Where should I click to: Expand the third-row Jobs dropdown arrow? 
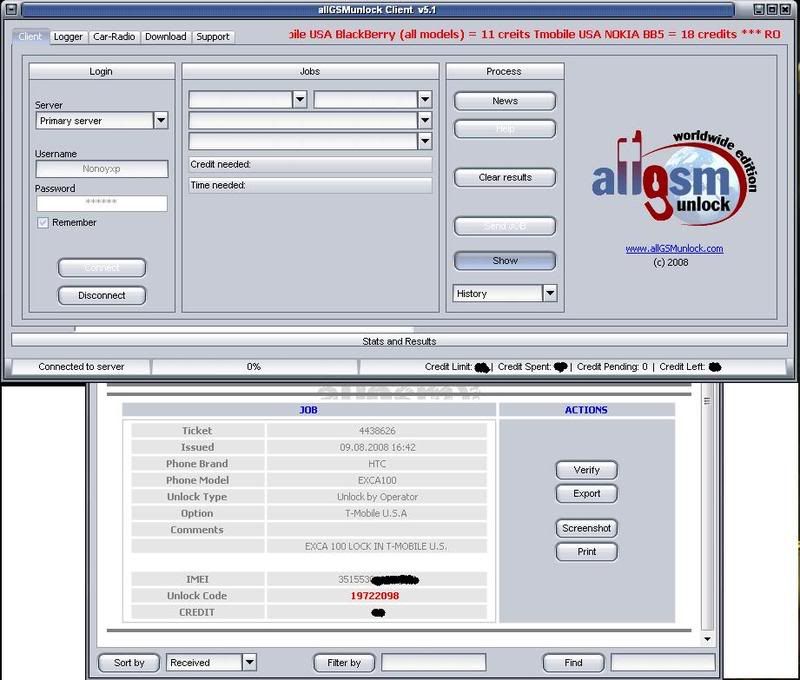pos(424,141)
